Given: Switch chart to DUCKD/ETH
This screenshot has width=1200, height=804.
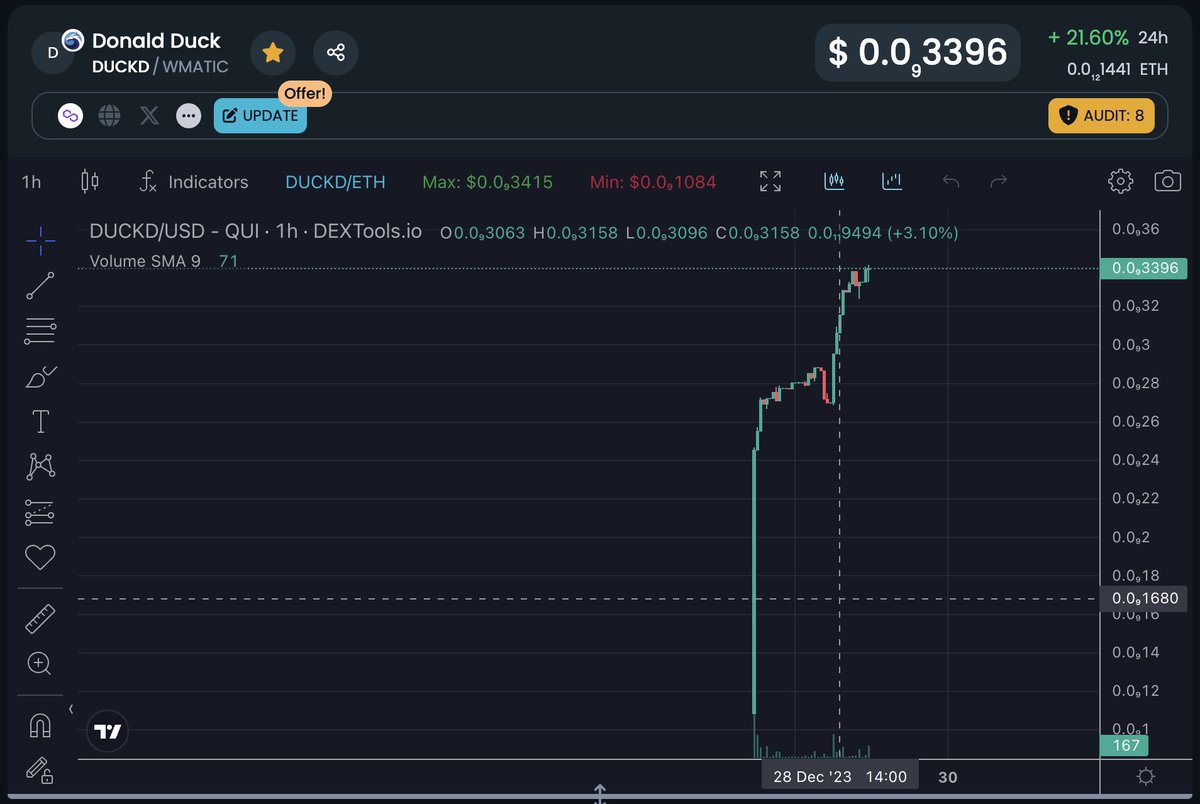Looking at the screenshot, I should point(335,182).
